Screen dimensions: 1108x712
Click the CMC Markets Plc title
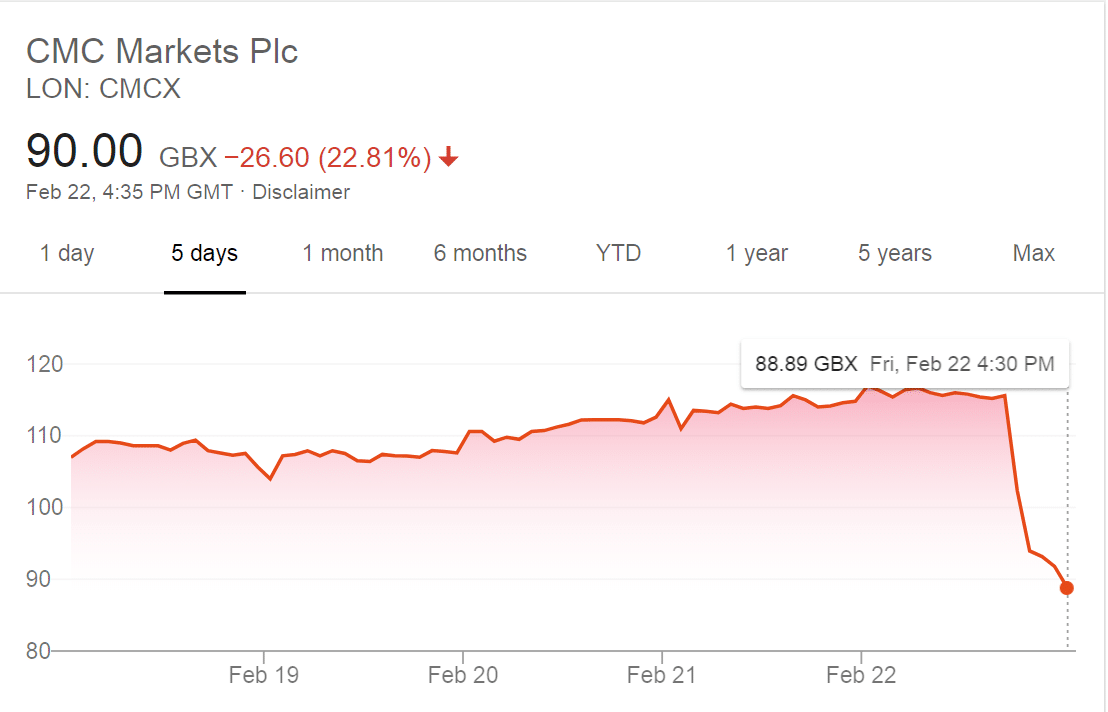point(162,51)
